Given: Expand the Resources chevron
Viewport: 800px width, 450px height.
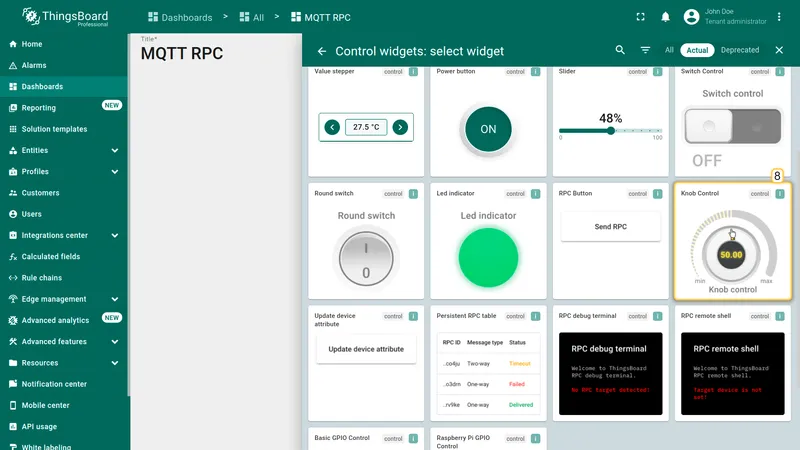Looking at the screenshot, I should [115, 363].
